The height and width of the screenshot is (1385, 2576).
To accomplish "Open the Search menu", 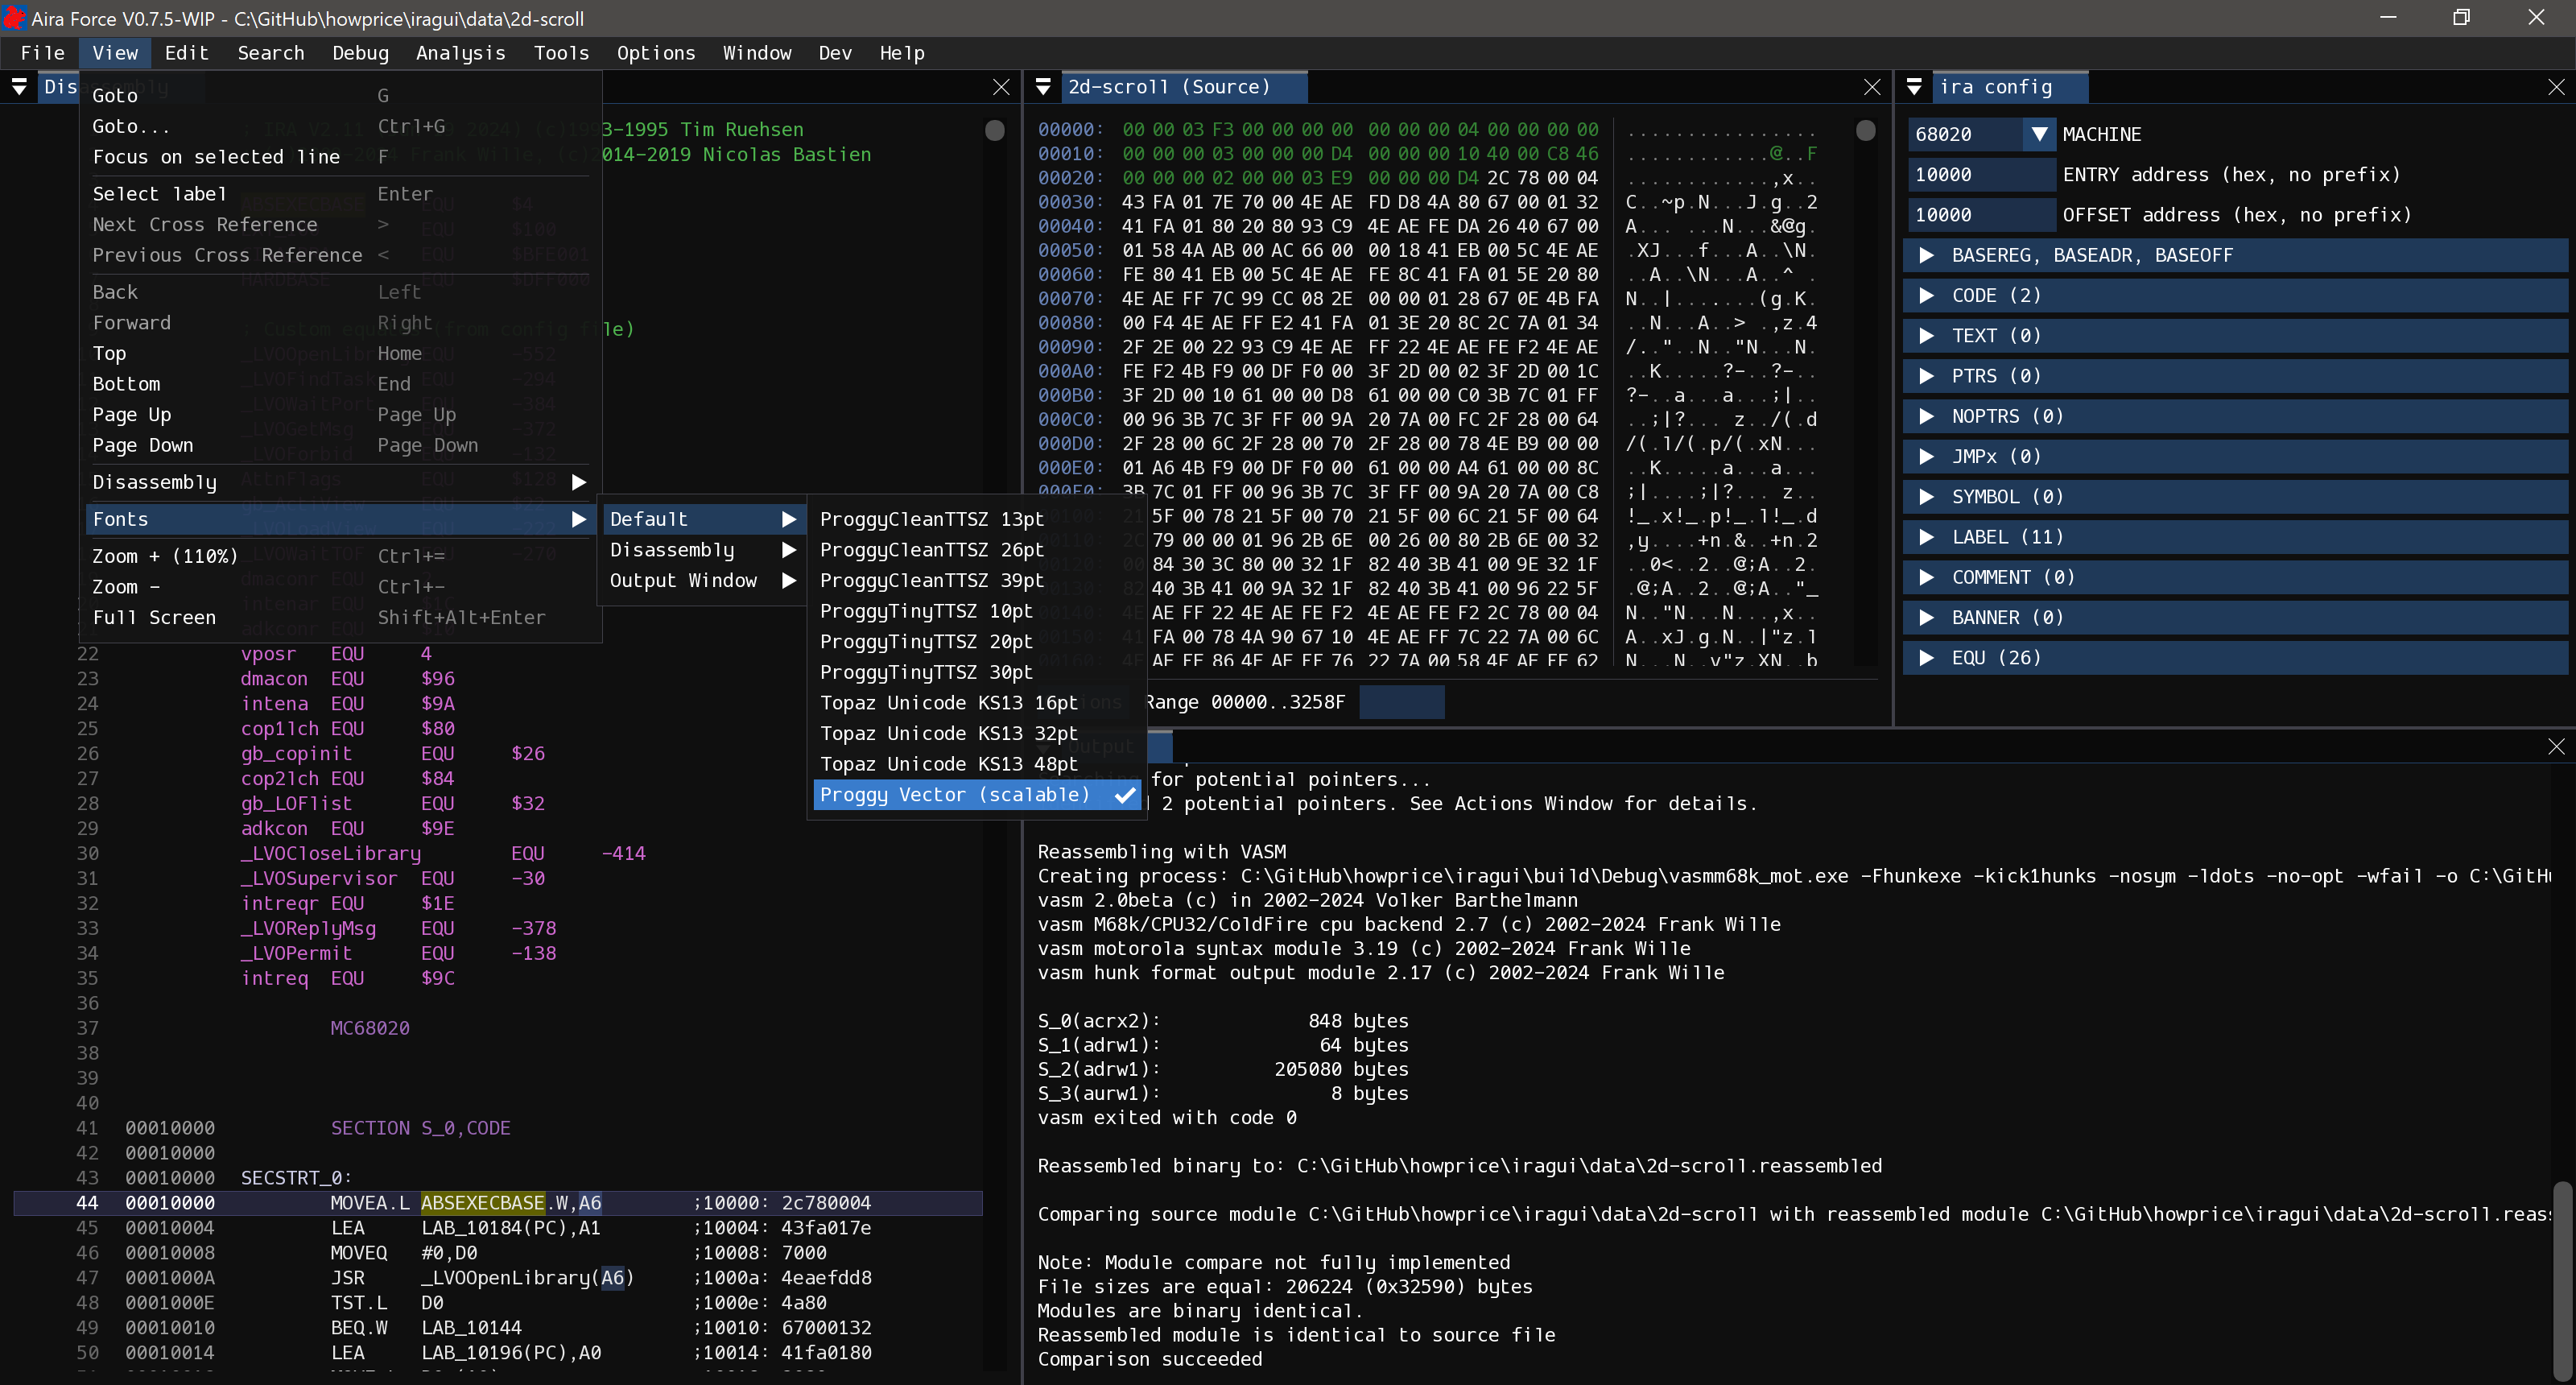I will pyautogui.click(x=271, y=53).
